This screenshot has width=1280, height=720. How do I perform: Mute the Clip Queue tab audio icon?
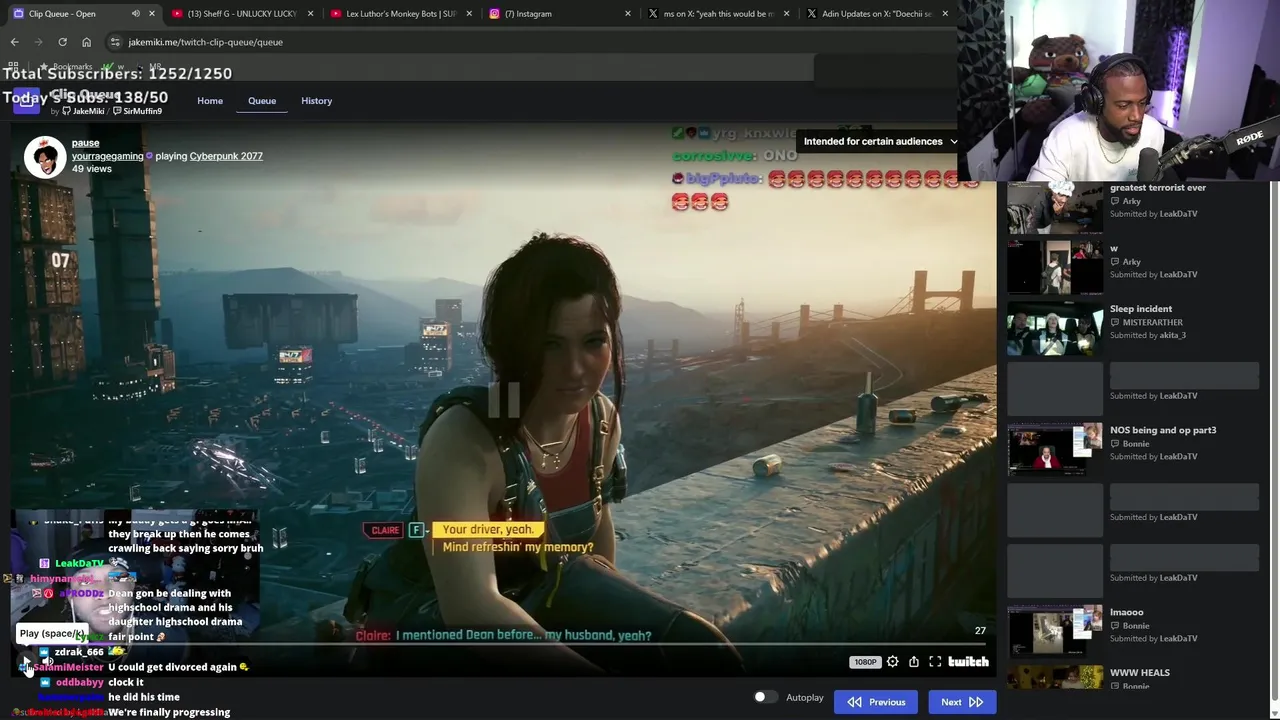[135, 14]
